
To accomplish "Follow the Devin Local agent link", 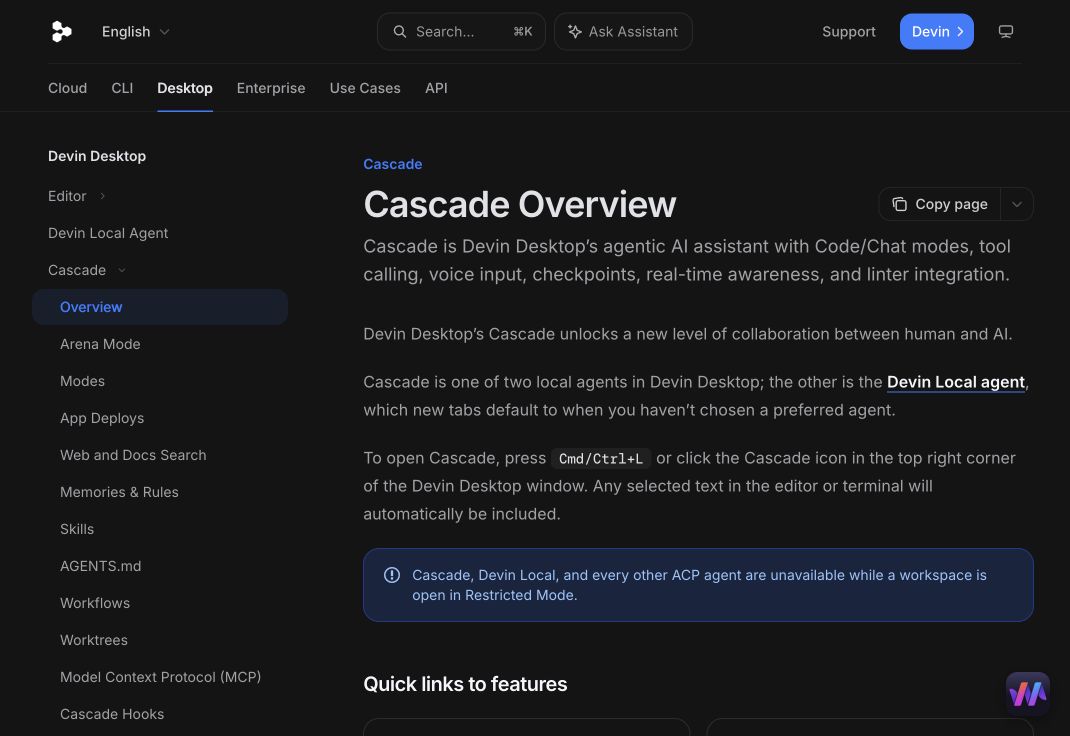I will [x=955, y=382].
